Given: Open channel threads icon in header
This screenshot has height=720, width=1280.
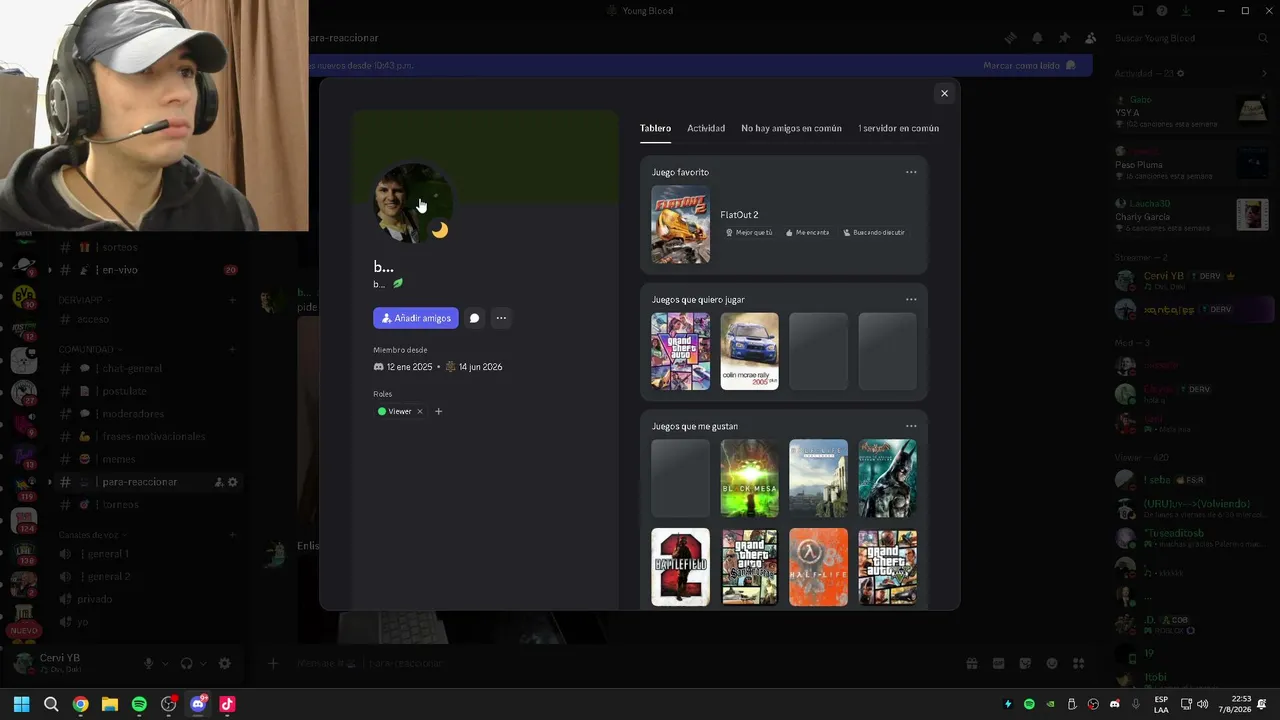Looking at the screenshot, I should (1010, 38).
